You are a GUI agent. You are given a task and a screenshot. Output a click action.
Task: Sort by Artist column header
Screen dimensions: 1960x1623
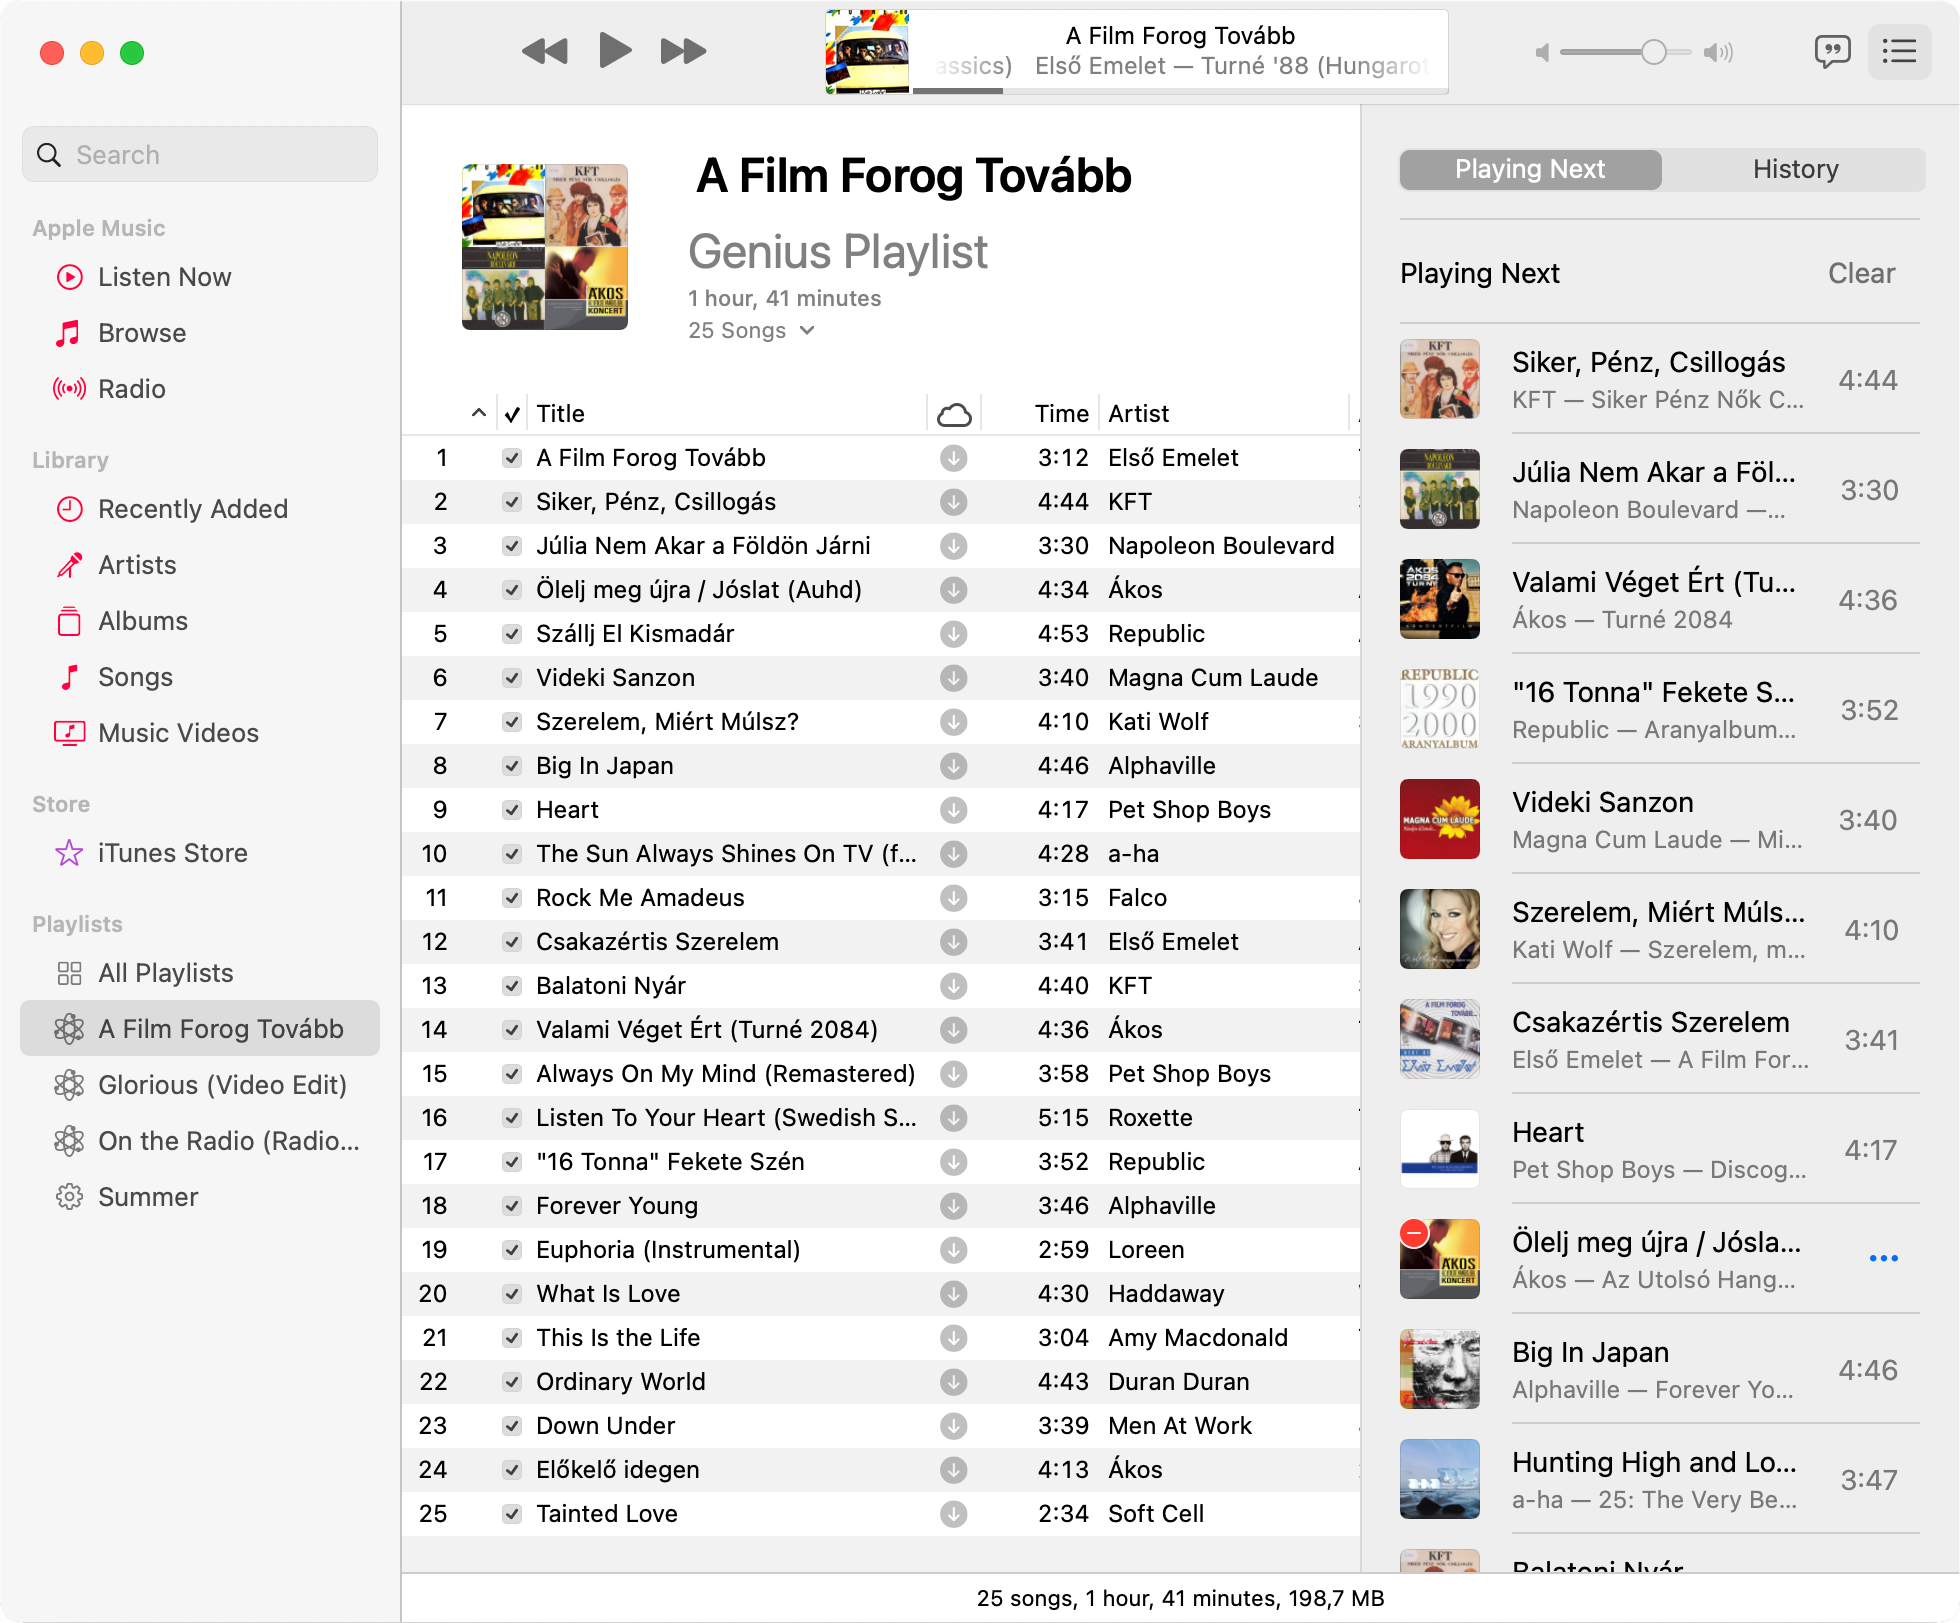click(x=1225, y=414)
